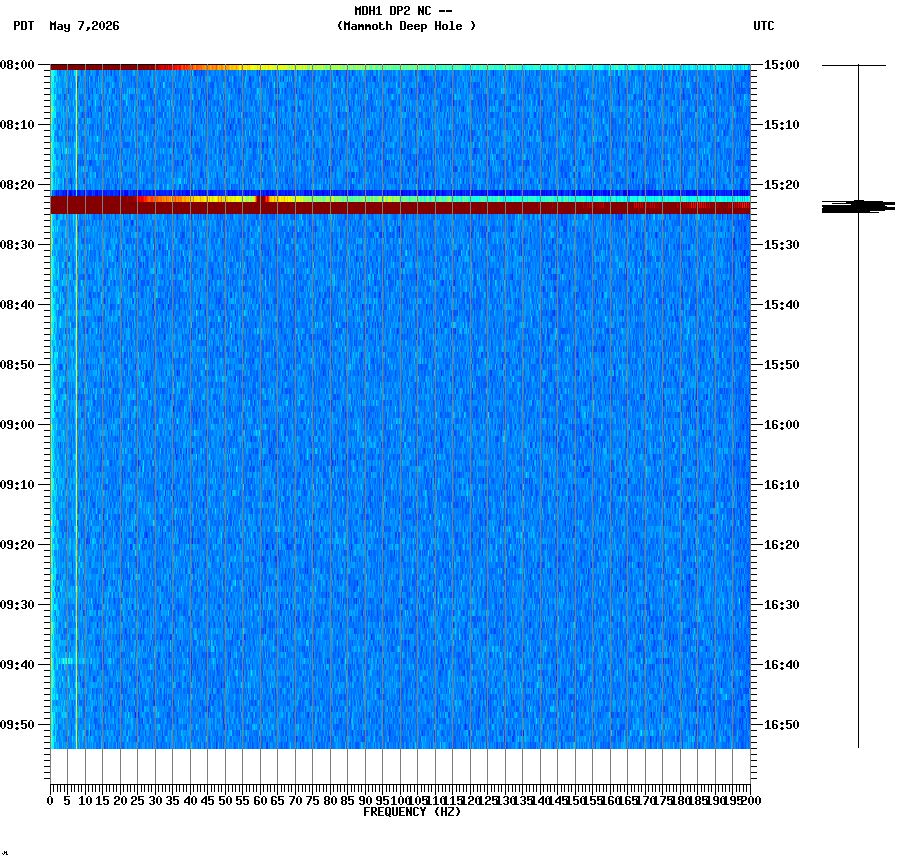Select the PDT time label "09:10"
The width and height of the screenshot is (902, 864).
(x=17, y=485)
